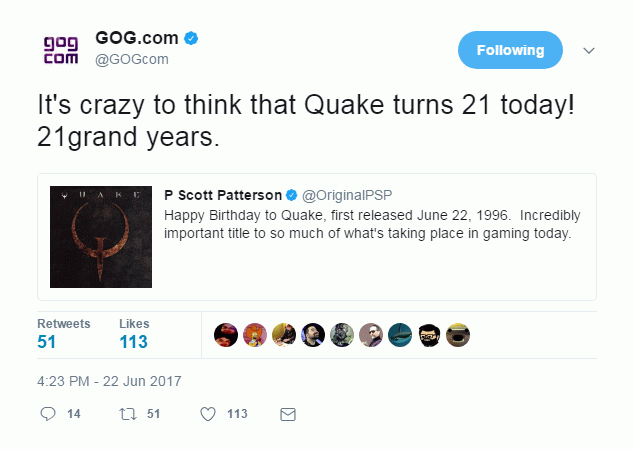This screenshot has width=633, height=449.
Task: Toggle the Following button to unfollow
Action: (x=510, y=50)
